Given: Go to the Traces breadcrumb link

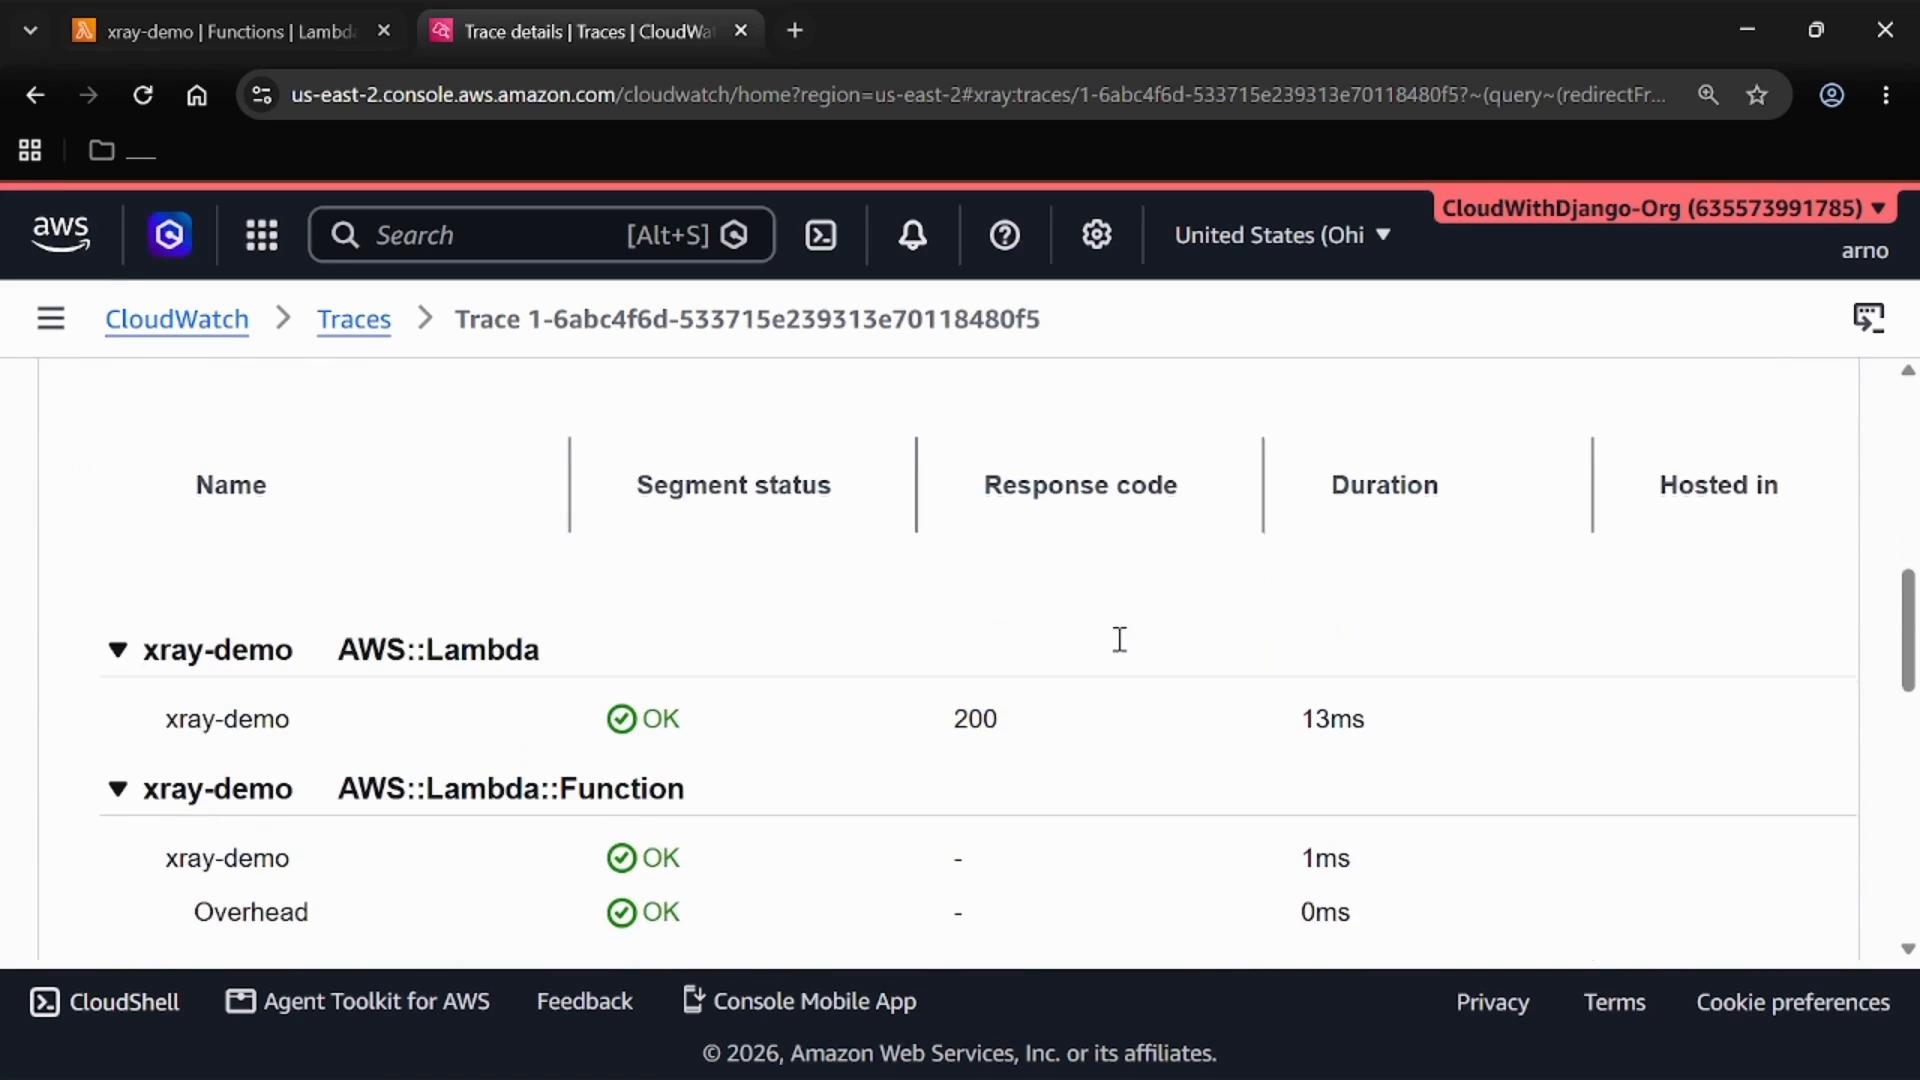Looking at the screenshot, I should coord(354,319).
